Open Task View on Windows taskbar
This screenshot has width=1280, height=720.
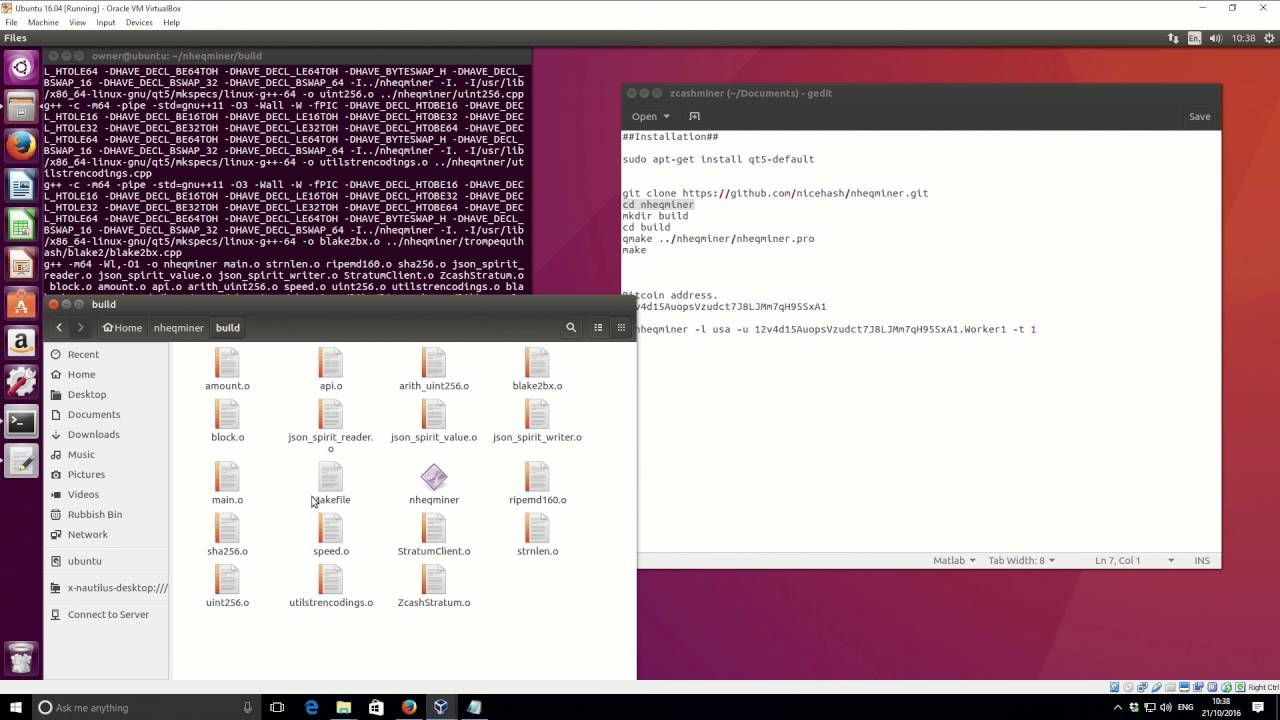click(x=277, y=707)
